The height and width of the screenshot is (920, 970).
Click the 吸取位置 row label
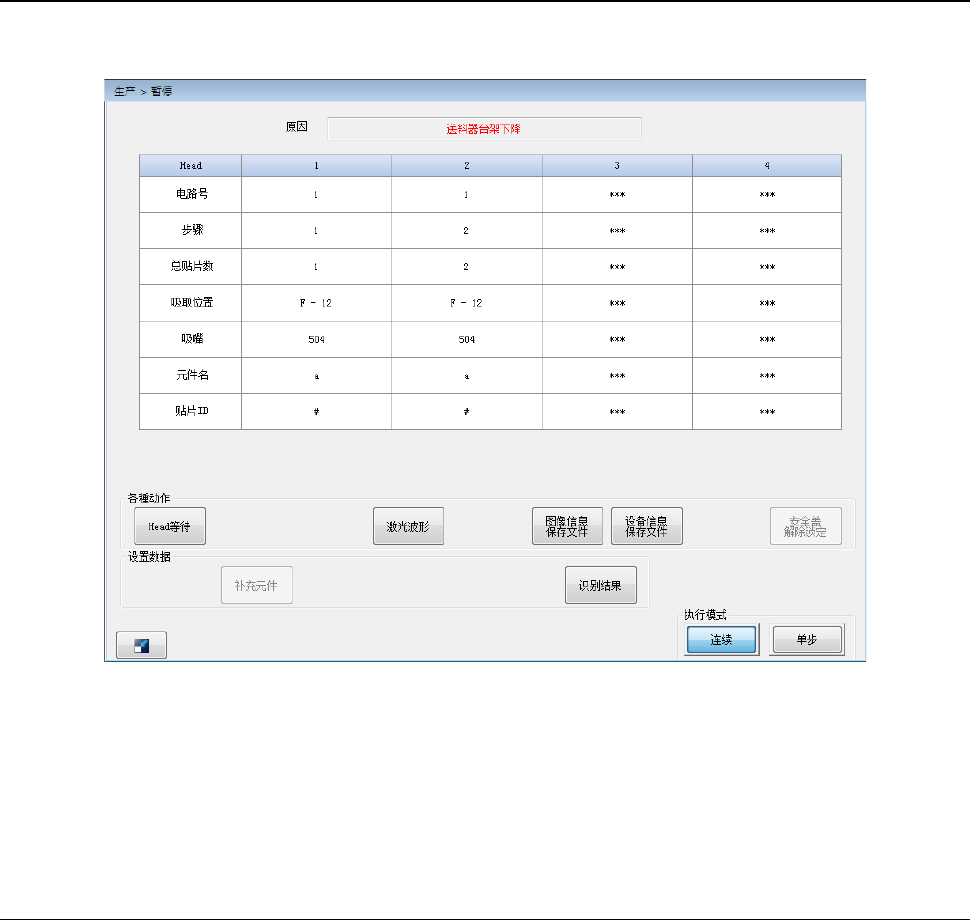pos(191,303)
